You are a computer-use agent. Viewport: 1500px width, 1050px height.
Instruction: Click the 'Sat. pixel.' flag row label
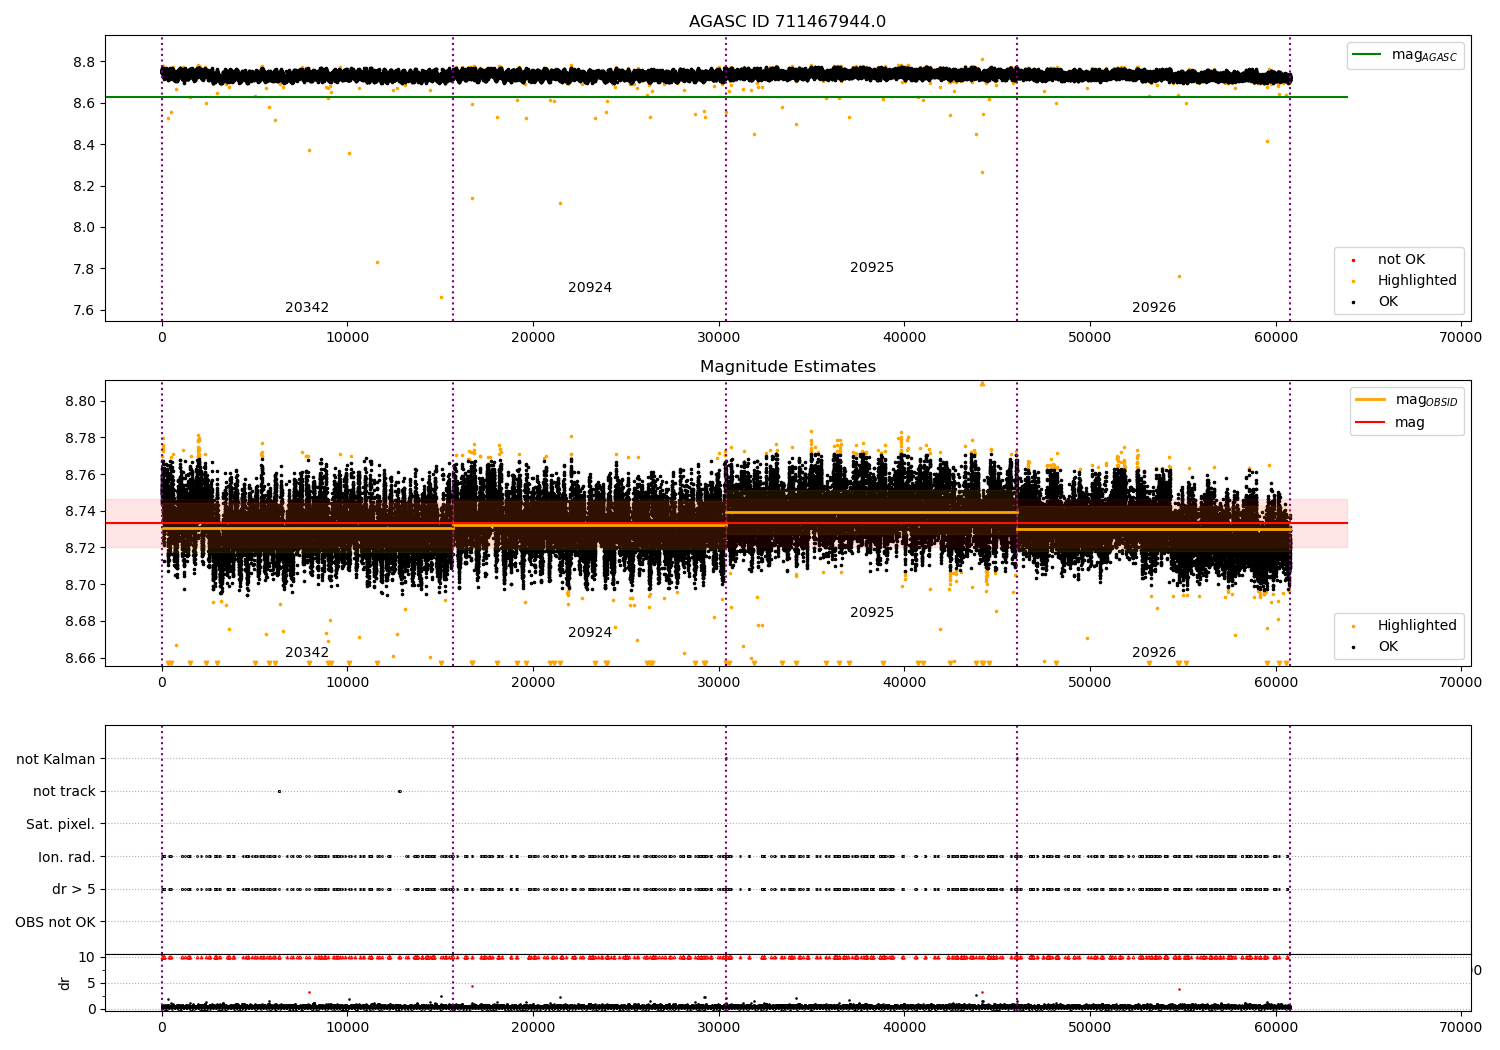click(x=61, y=825)
